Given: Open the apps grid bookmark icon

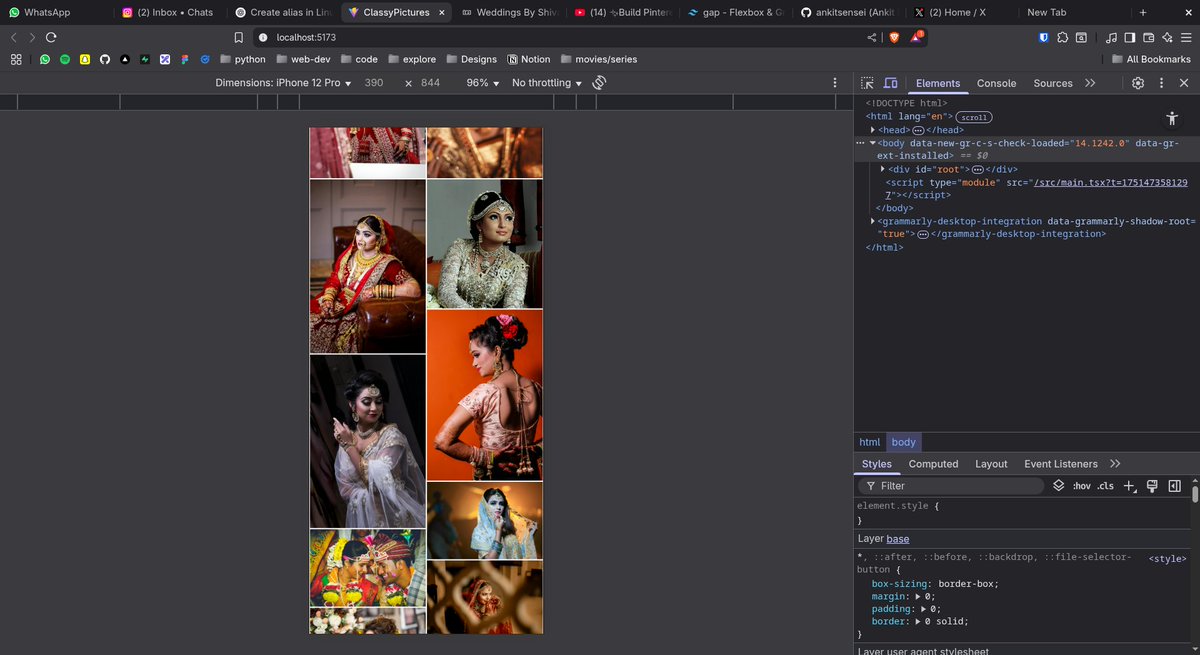Looking at the screenshot, I should (16, 59).
